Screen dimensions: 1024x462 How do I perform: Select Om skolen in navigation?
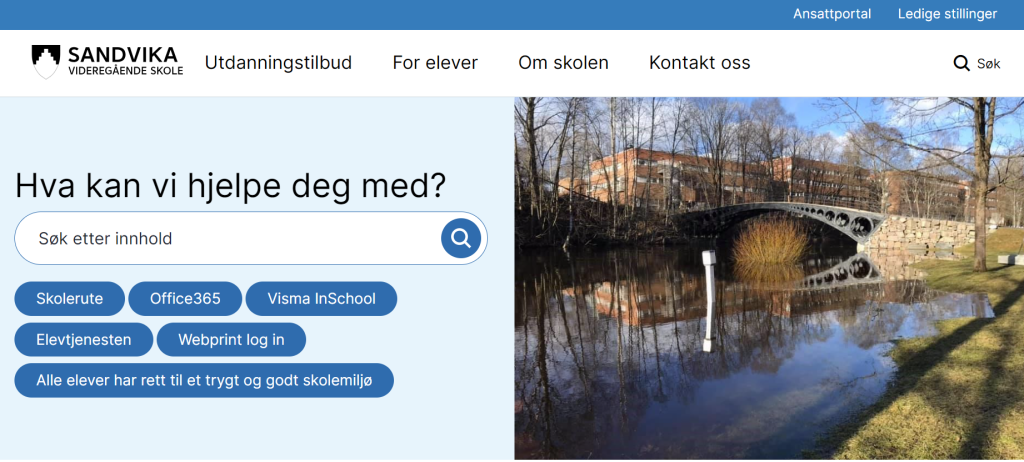coord(563,63)
